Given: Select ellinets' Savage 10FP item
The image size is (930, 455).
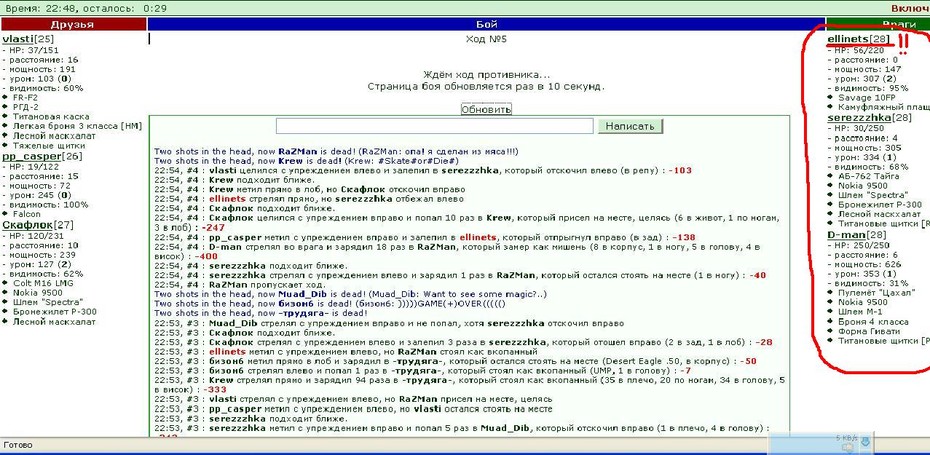Looking at the screenshot, I should (x=867, y=97).
